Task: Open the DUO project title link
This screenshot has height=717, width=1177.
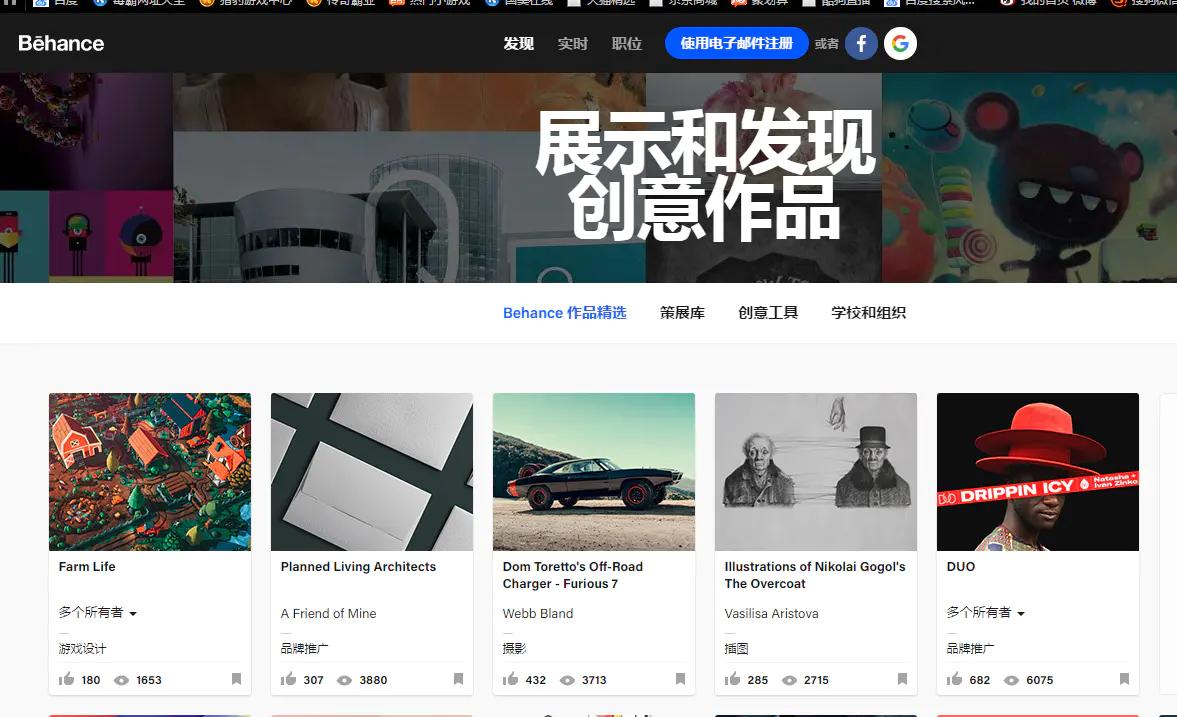Action: coord(961,567)
